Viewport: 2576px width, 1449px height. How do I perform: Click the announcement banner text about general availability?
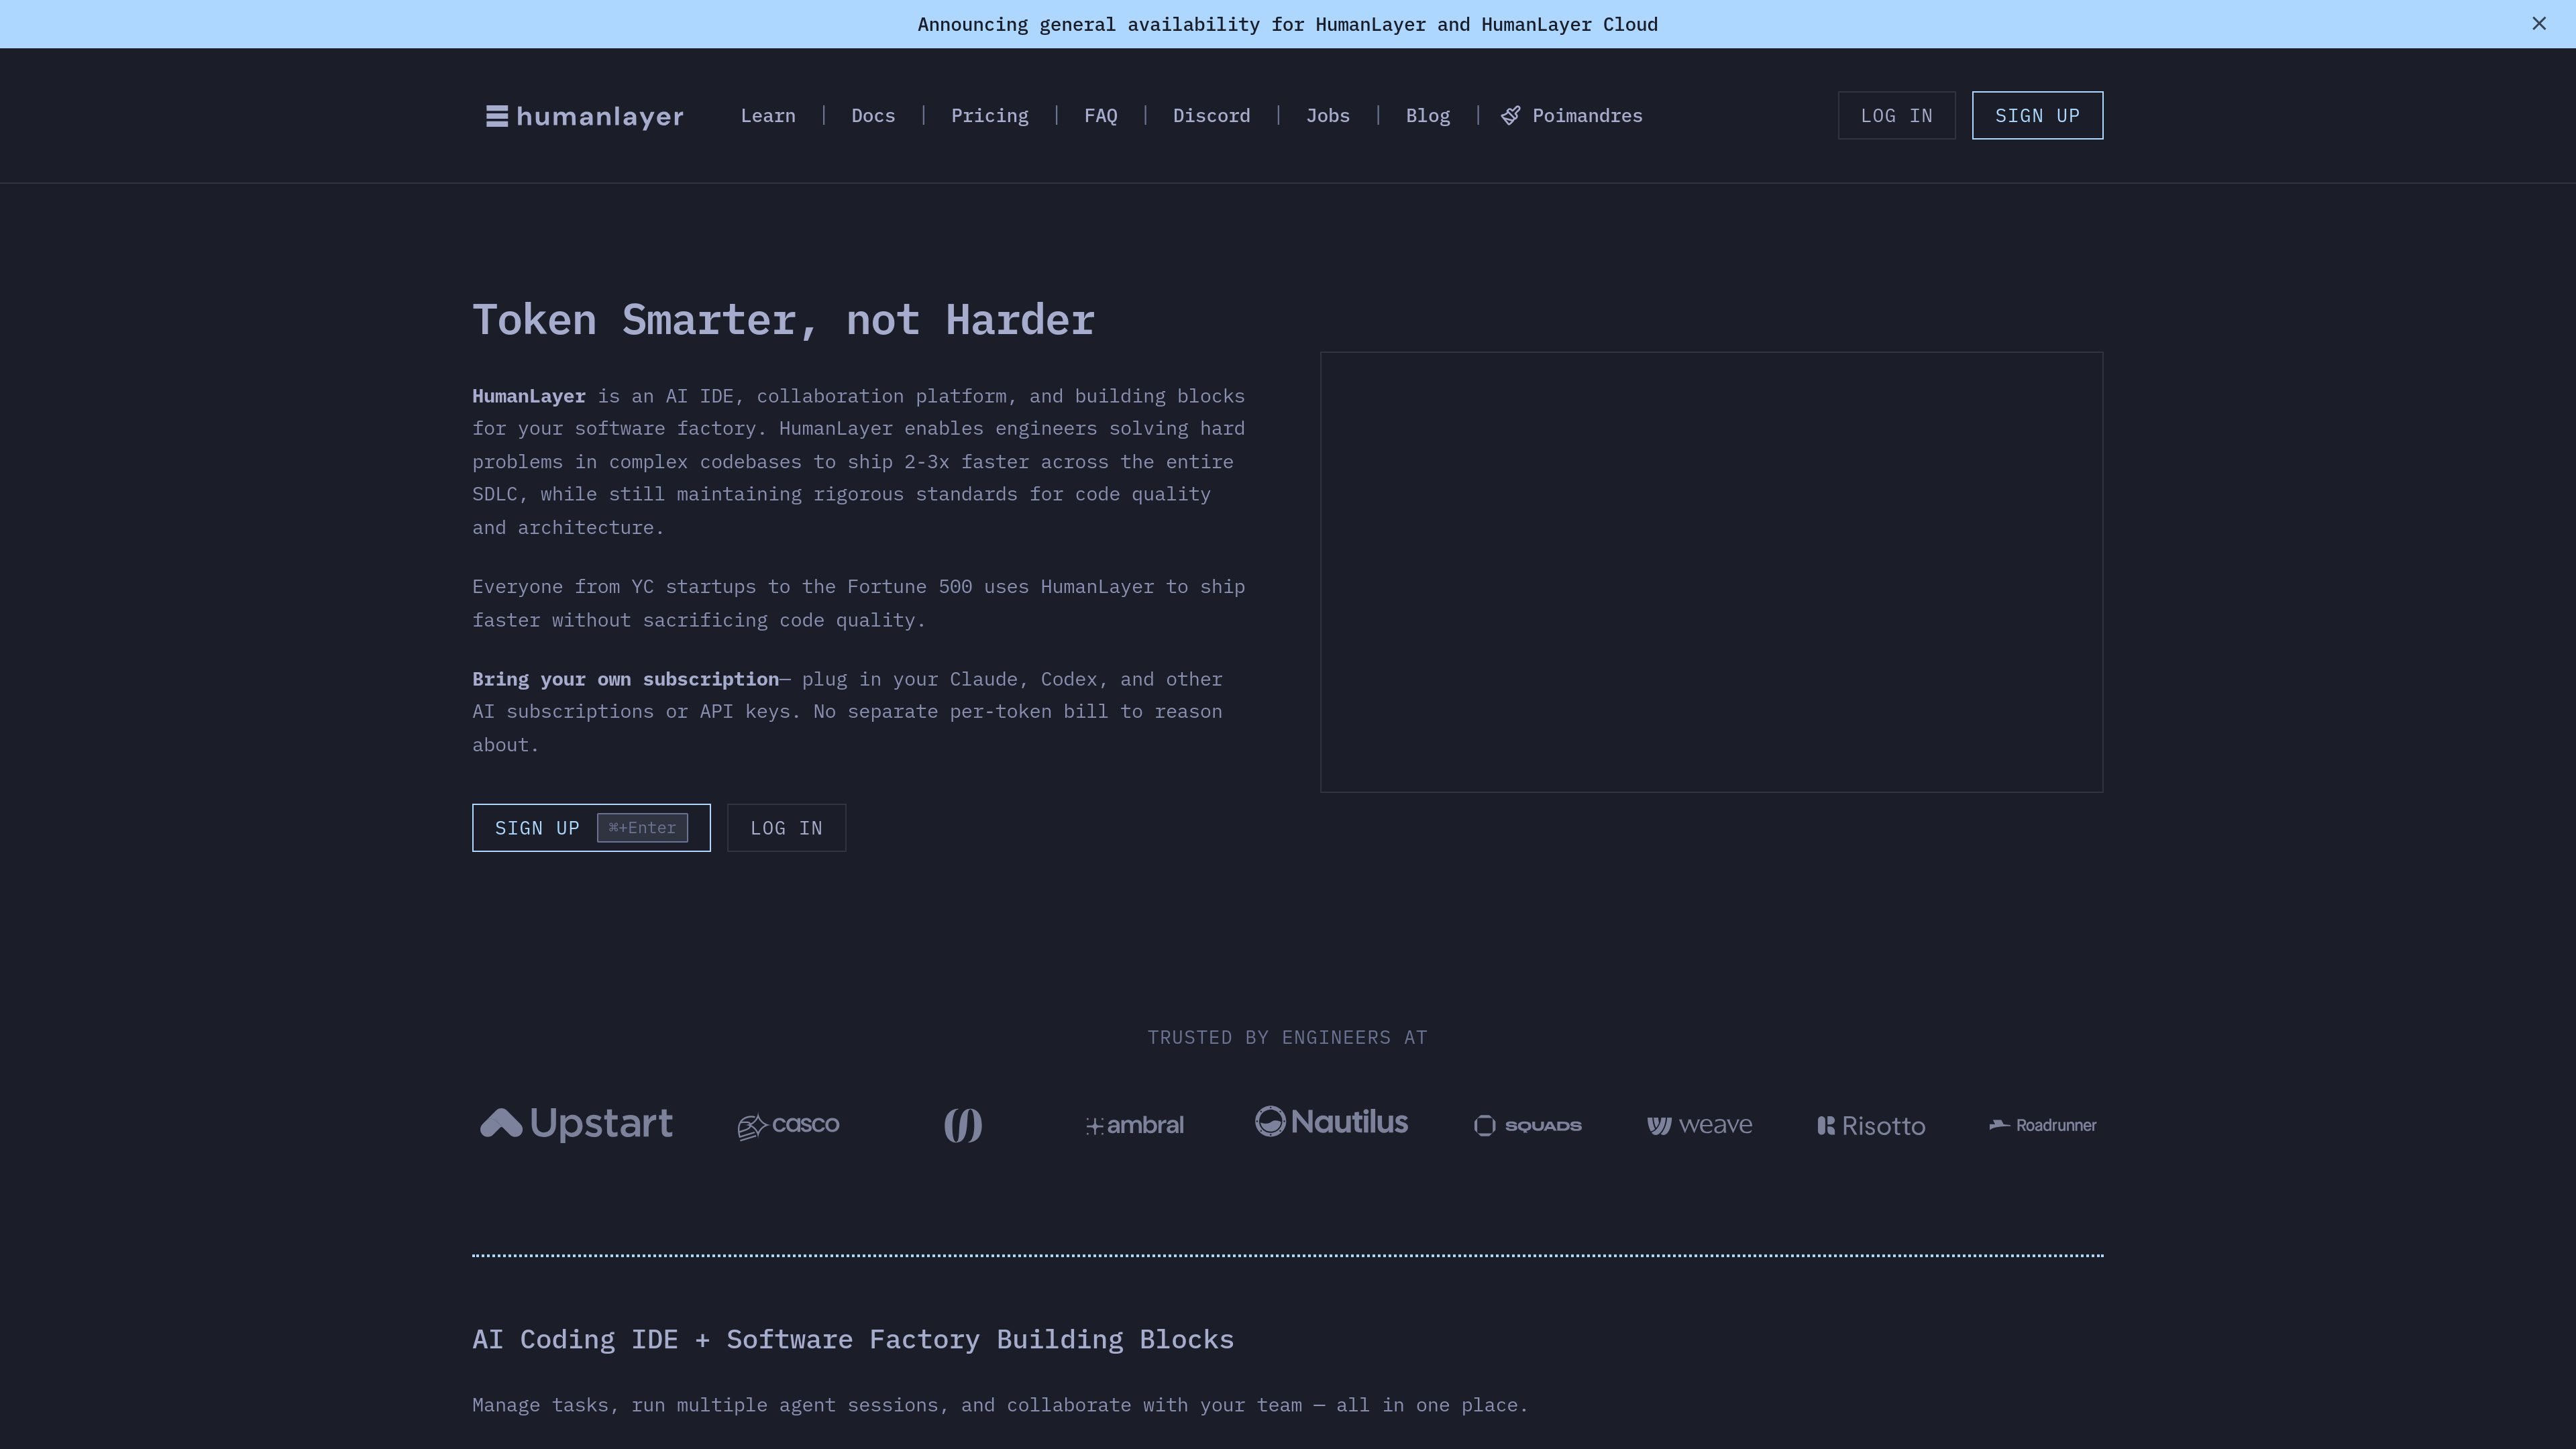(1287, 24)
